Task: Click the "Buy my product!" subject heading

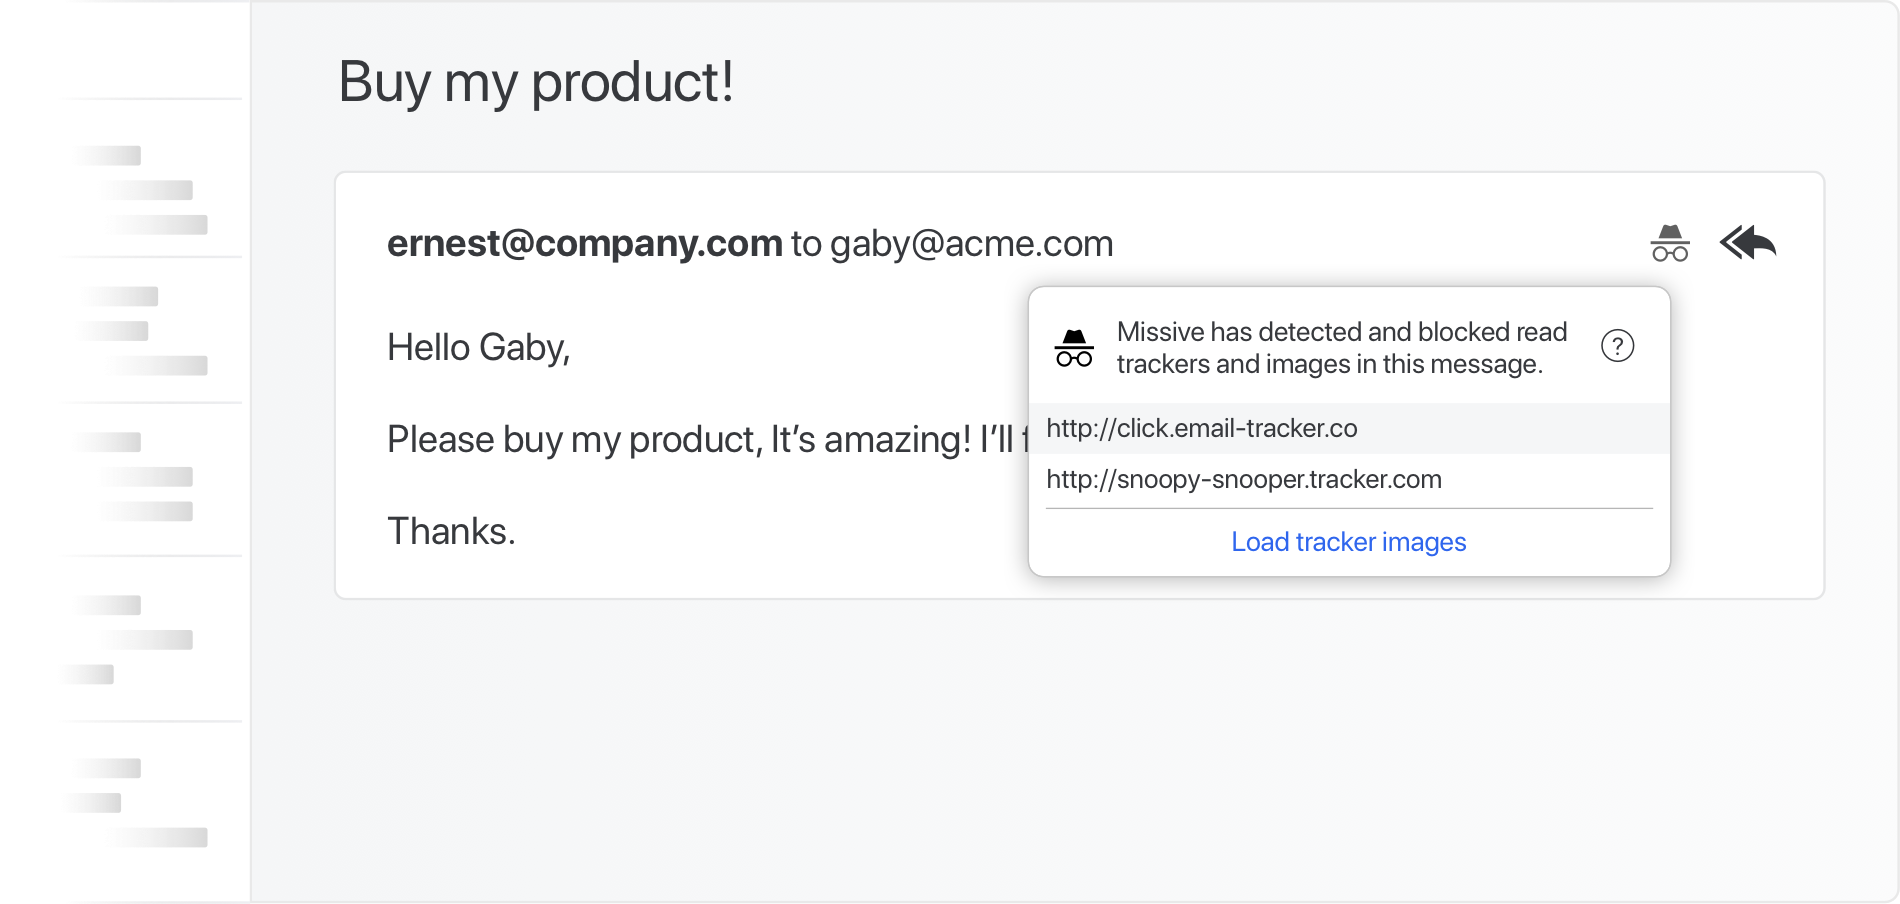Action: click(x=536, y=82)
